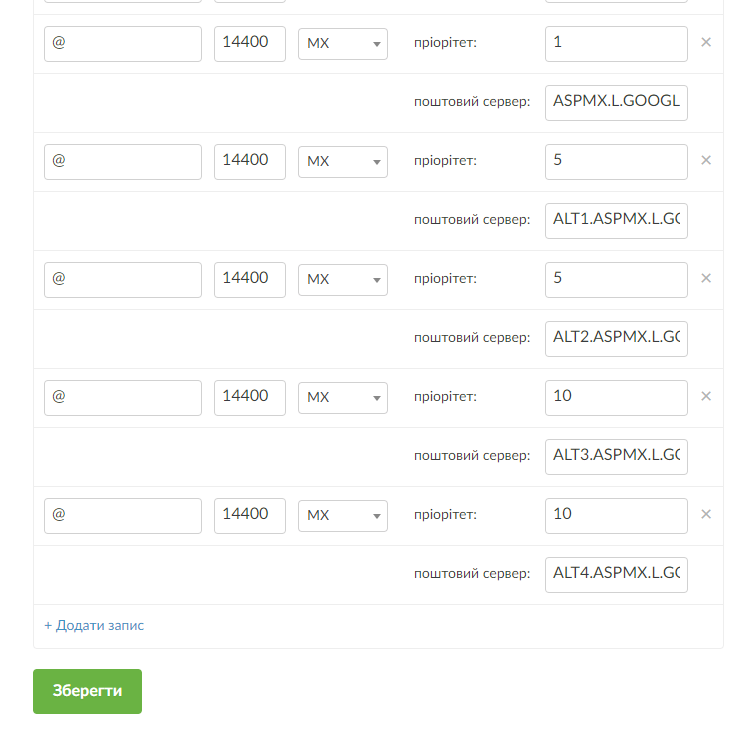This screenshot has height=750, width=730.
Task: Click the ALT1.ASPMX mail server field
Action: pyautogui.click(x=616, y=220)
